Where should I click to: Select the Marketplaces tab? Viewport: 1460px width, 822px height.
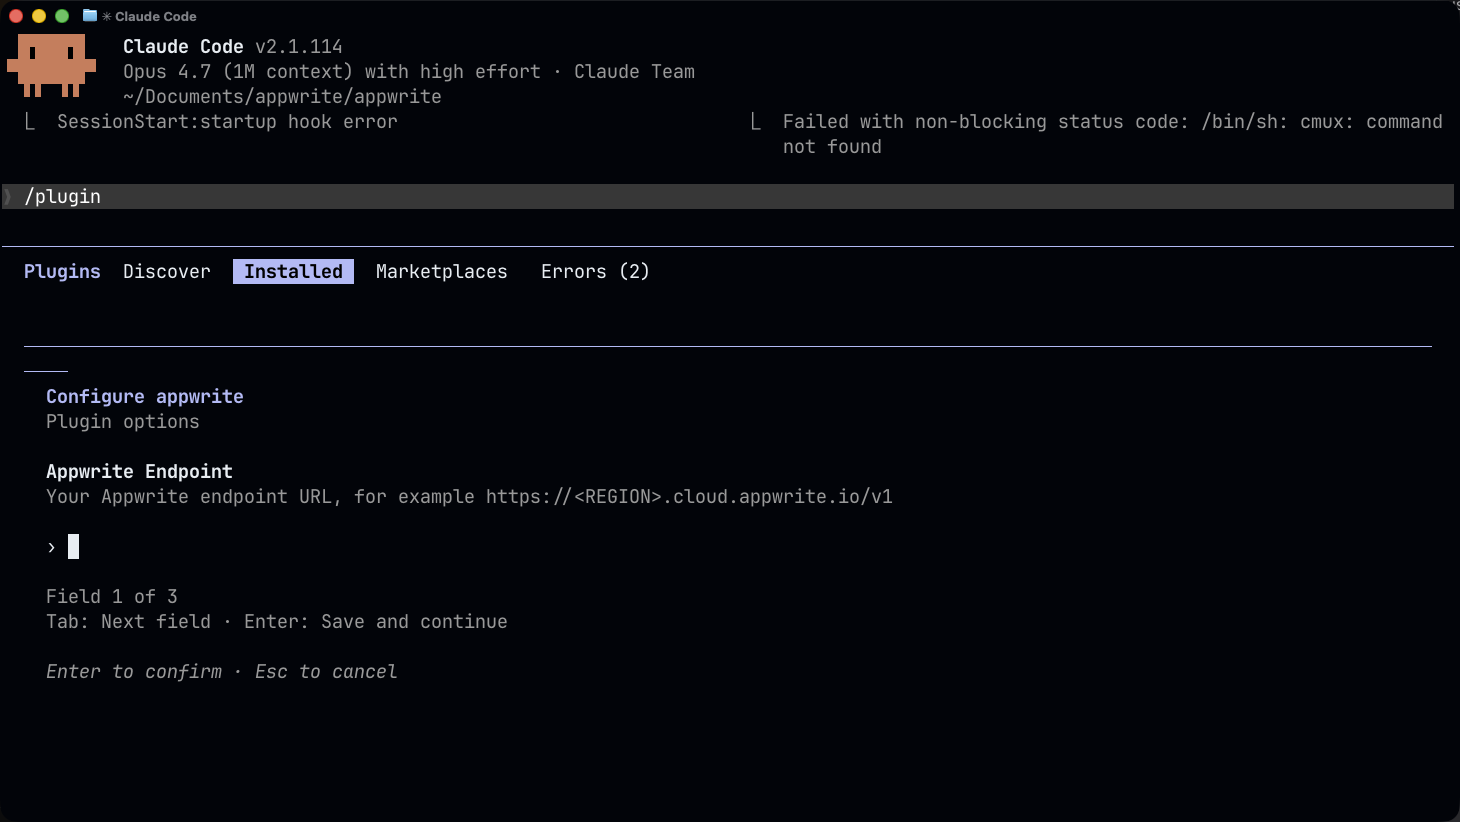point(441,271)
